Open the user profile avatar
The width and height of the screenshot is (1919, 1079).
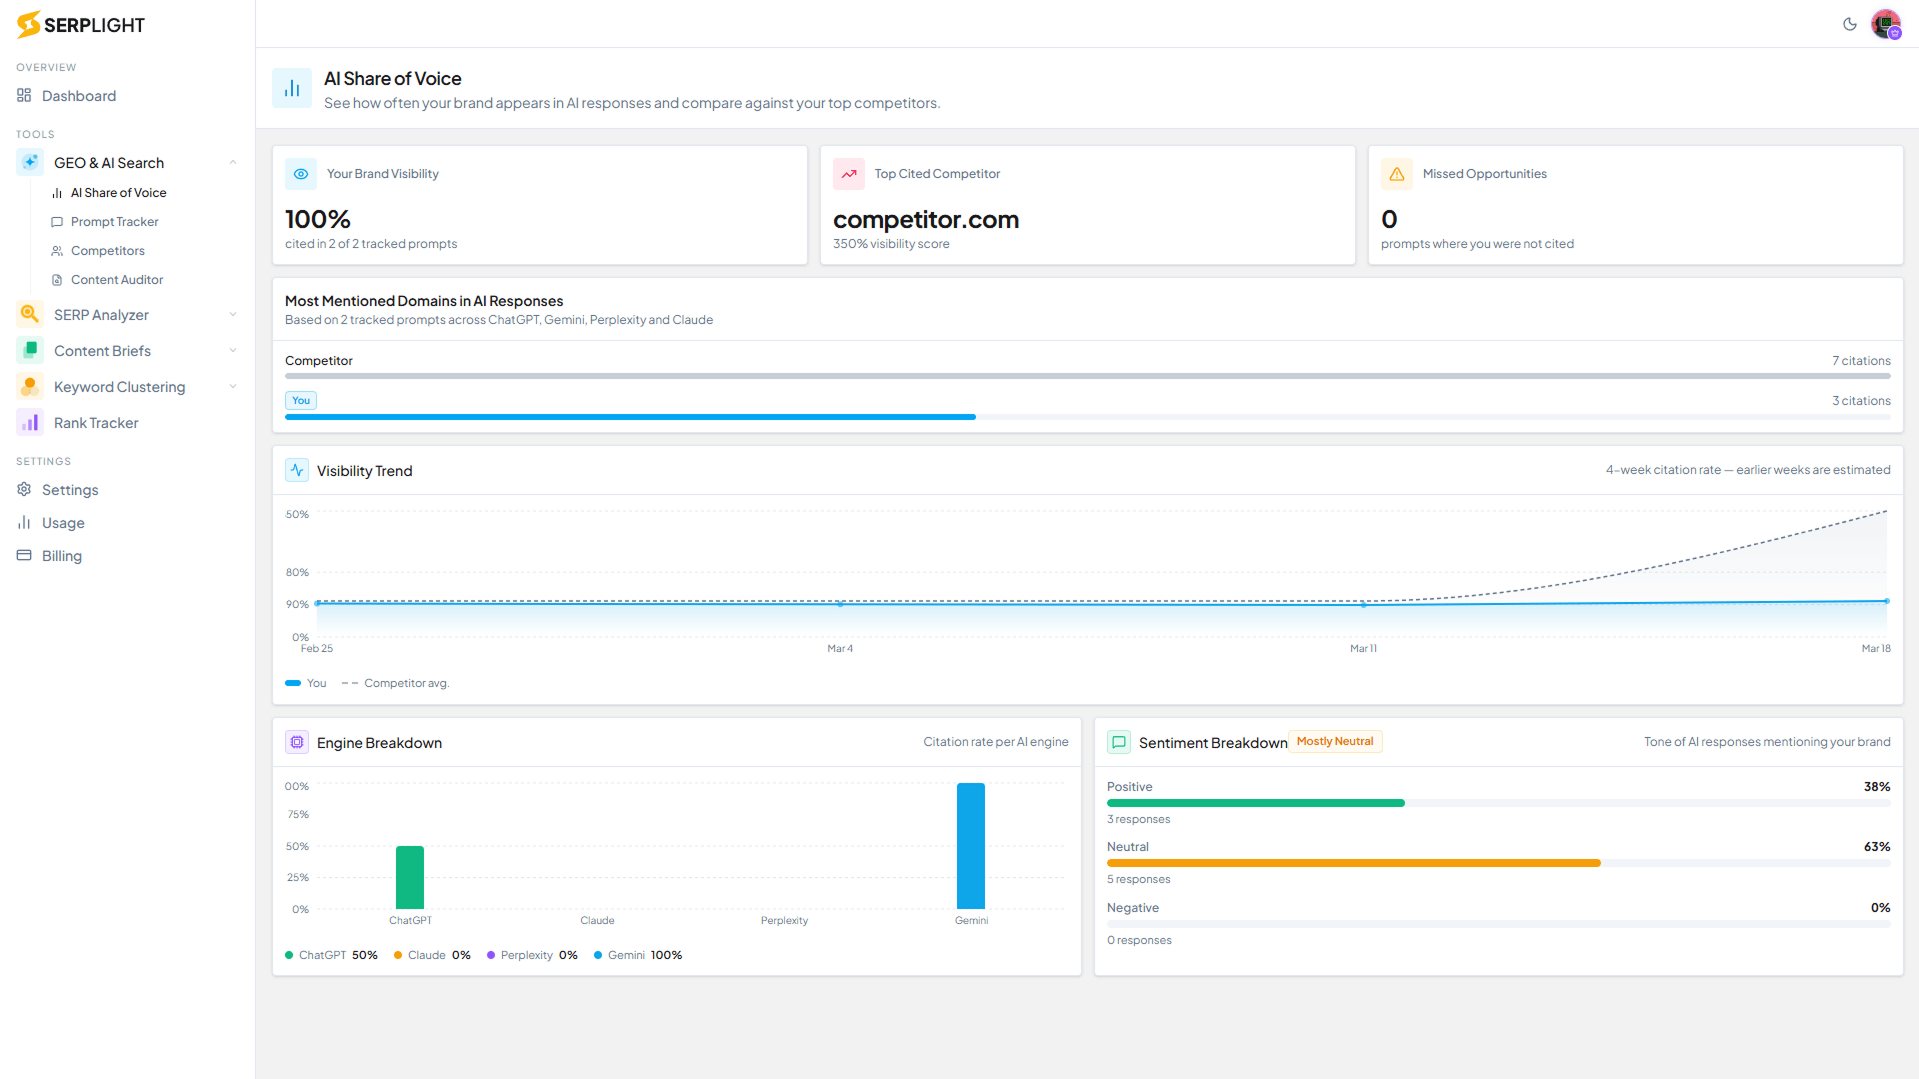pyautogui.click(x=1885, y=24)
